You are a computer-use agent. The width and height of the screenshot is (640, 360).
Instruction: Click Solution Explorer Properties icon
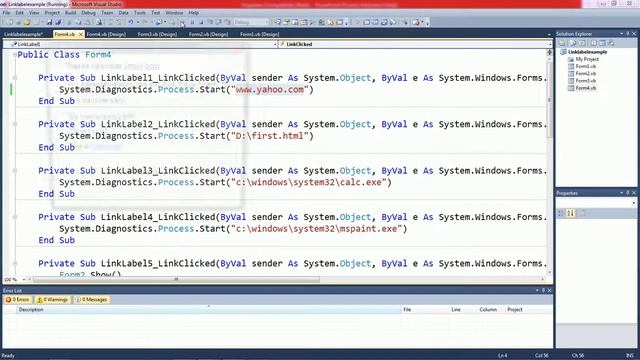(x=562, y=43)
